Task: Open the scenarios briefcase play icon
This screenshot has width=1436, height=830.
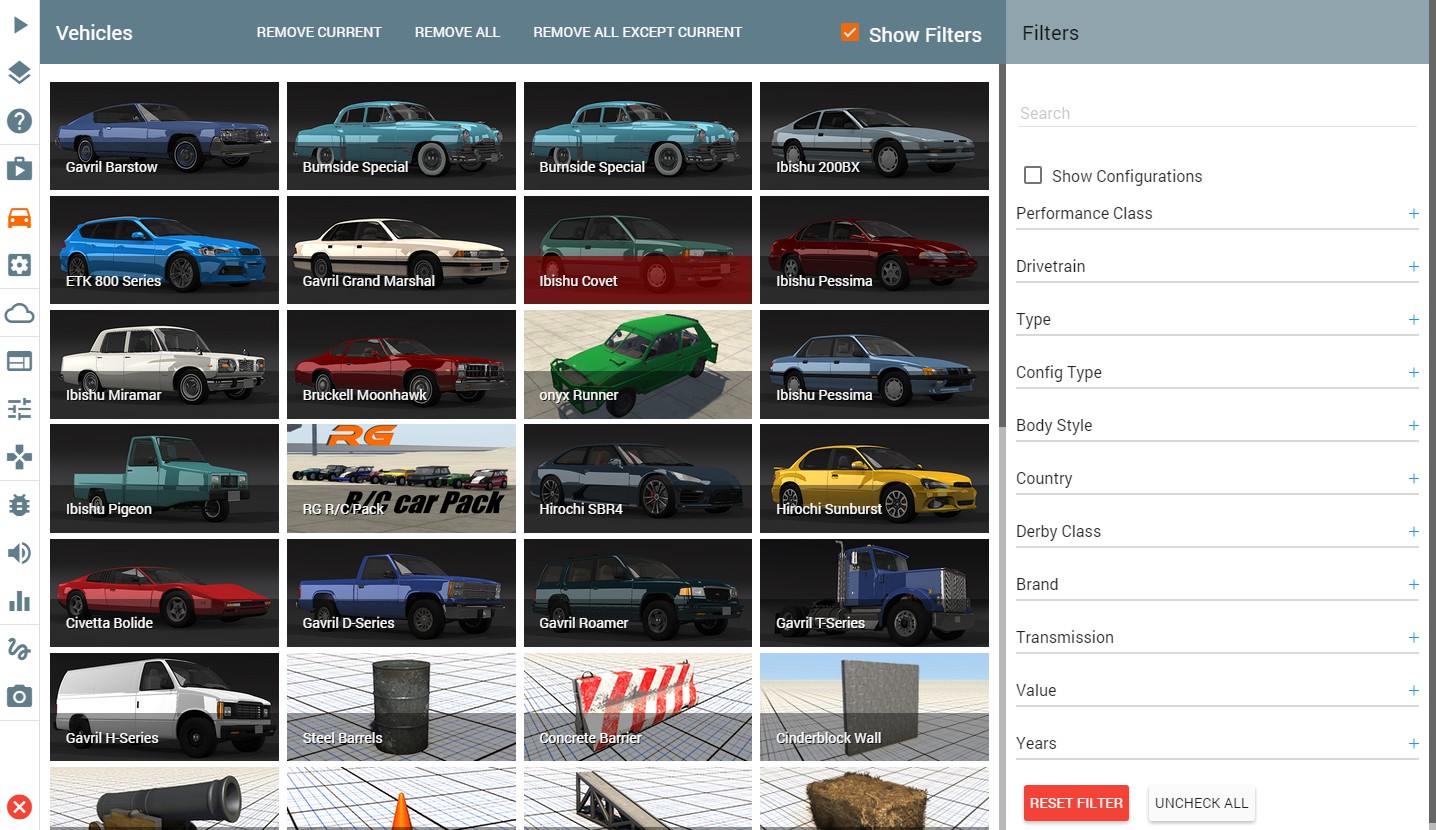Action: (x=19, y=169)
